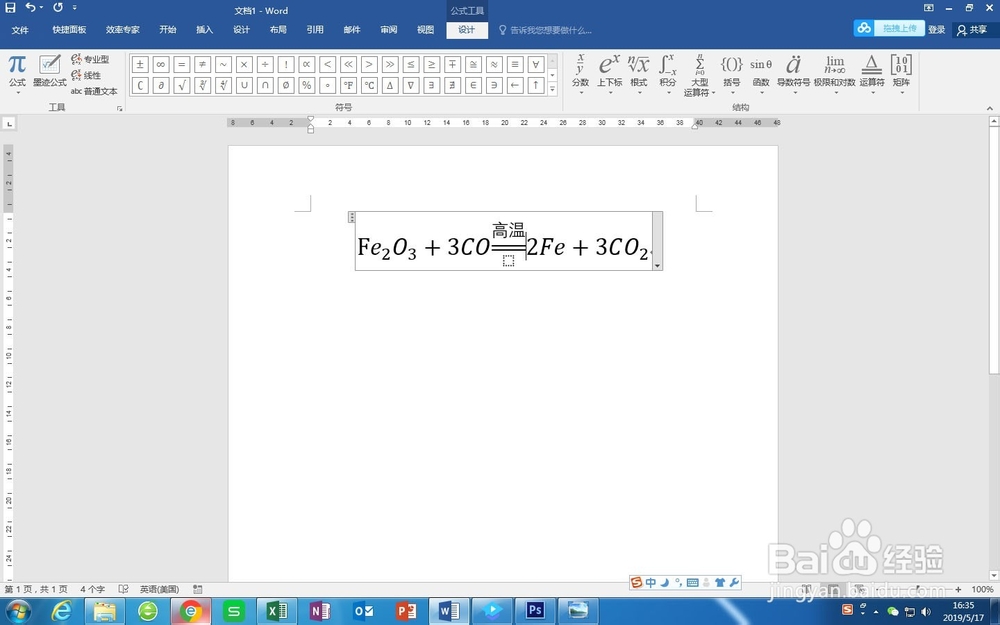Viewport: 1000px width, 625px height.
Task: Open equation options arrow on the equation box
Action: point(658,265)
